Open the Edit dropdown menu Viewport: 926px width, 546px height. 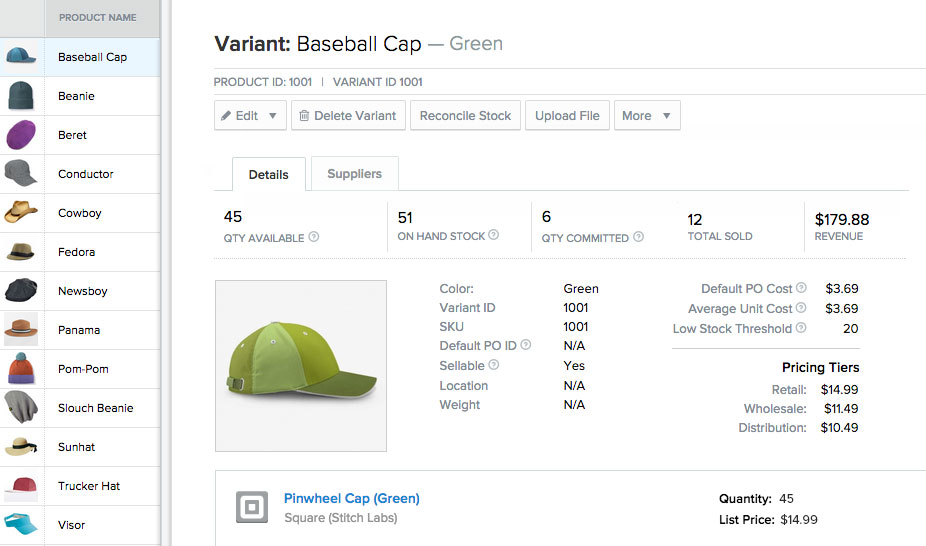click(250, 116)
